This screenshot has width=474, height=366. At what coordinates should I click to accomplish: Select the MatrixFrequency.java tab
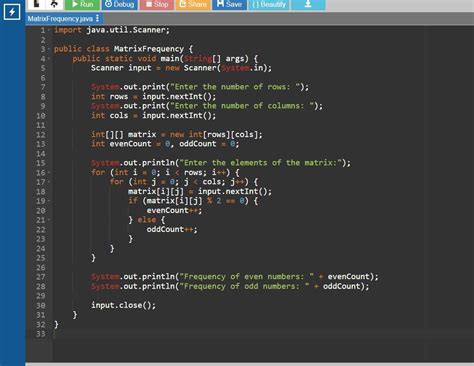pyautogui.click(x=60, y=19)
